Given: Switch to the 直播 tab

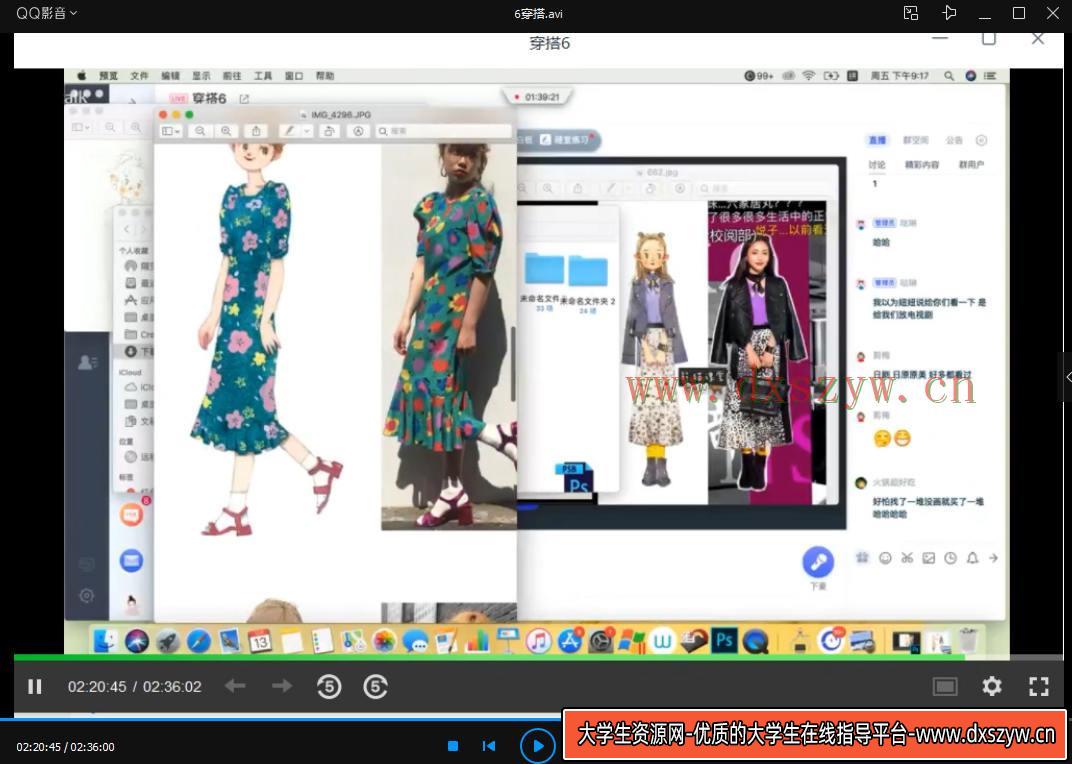Looking at the screenshot, I should 877,140.
